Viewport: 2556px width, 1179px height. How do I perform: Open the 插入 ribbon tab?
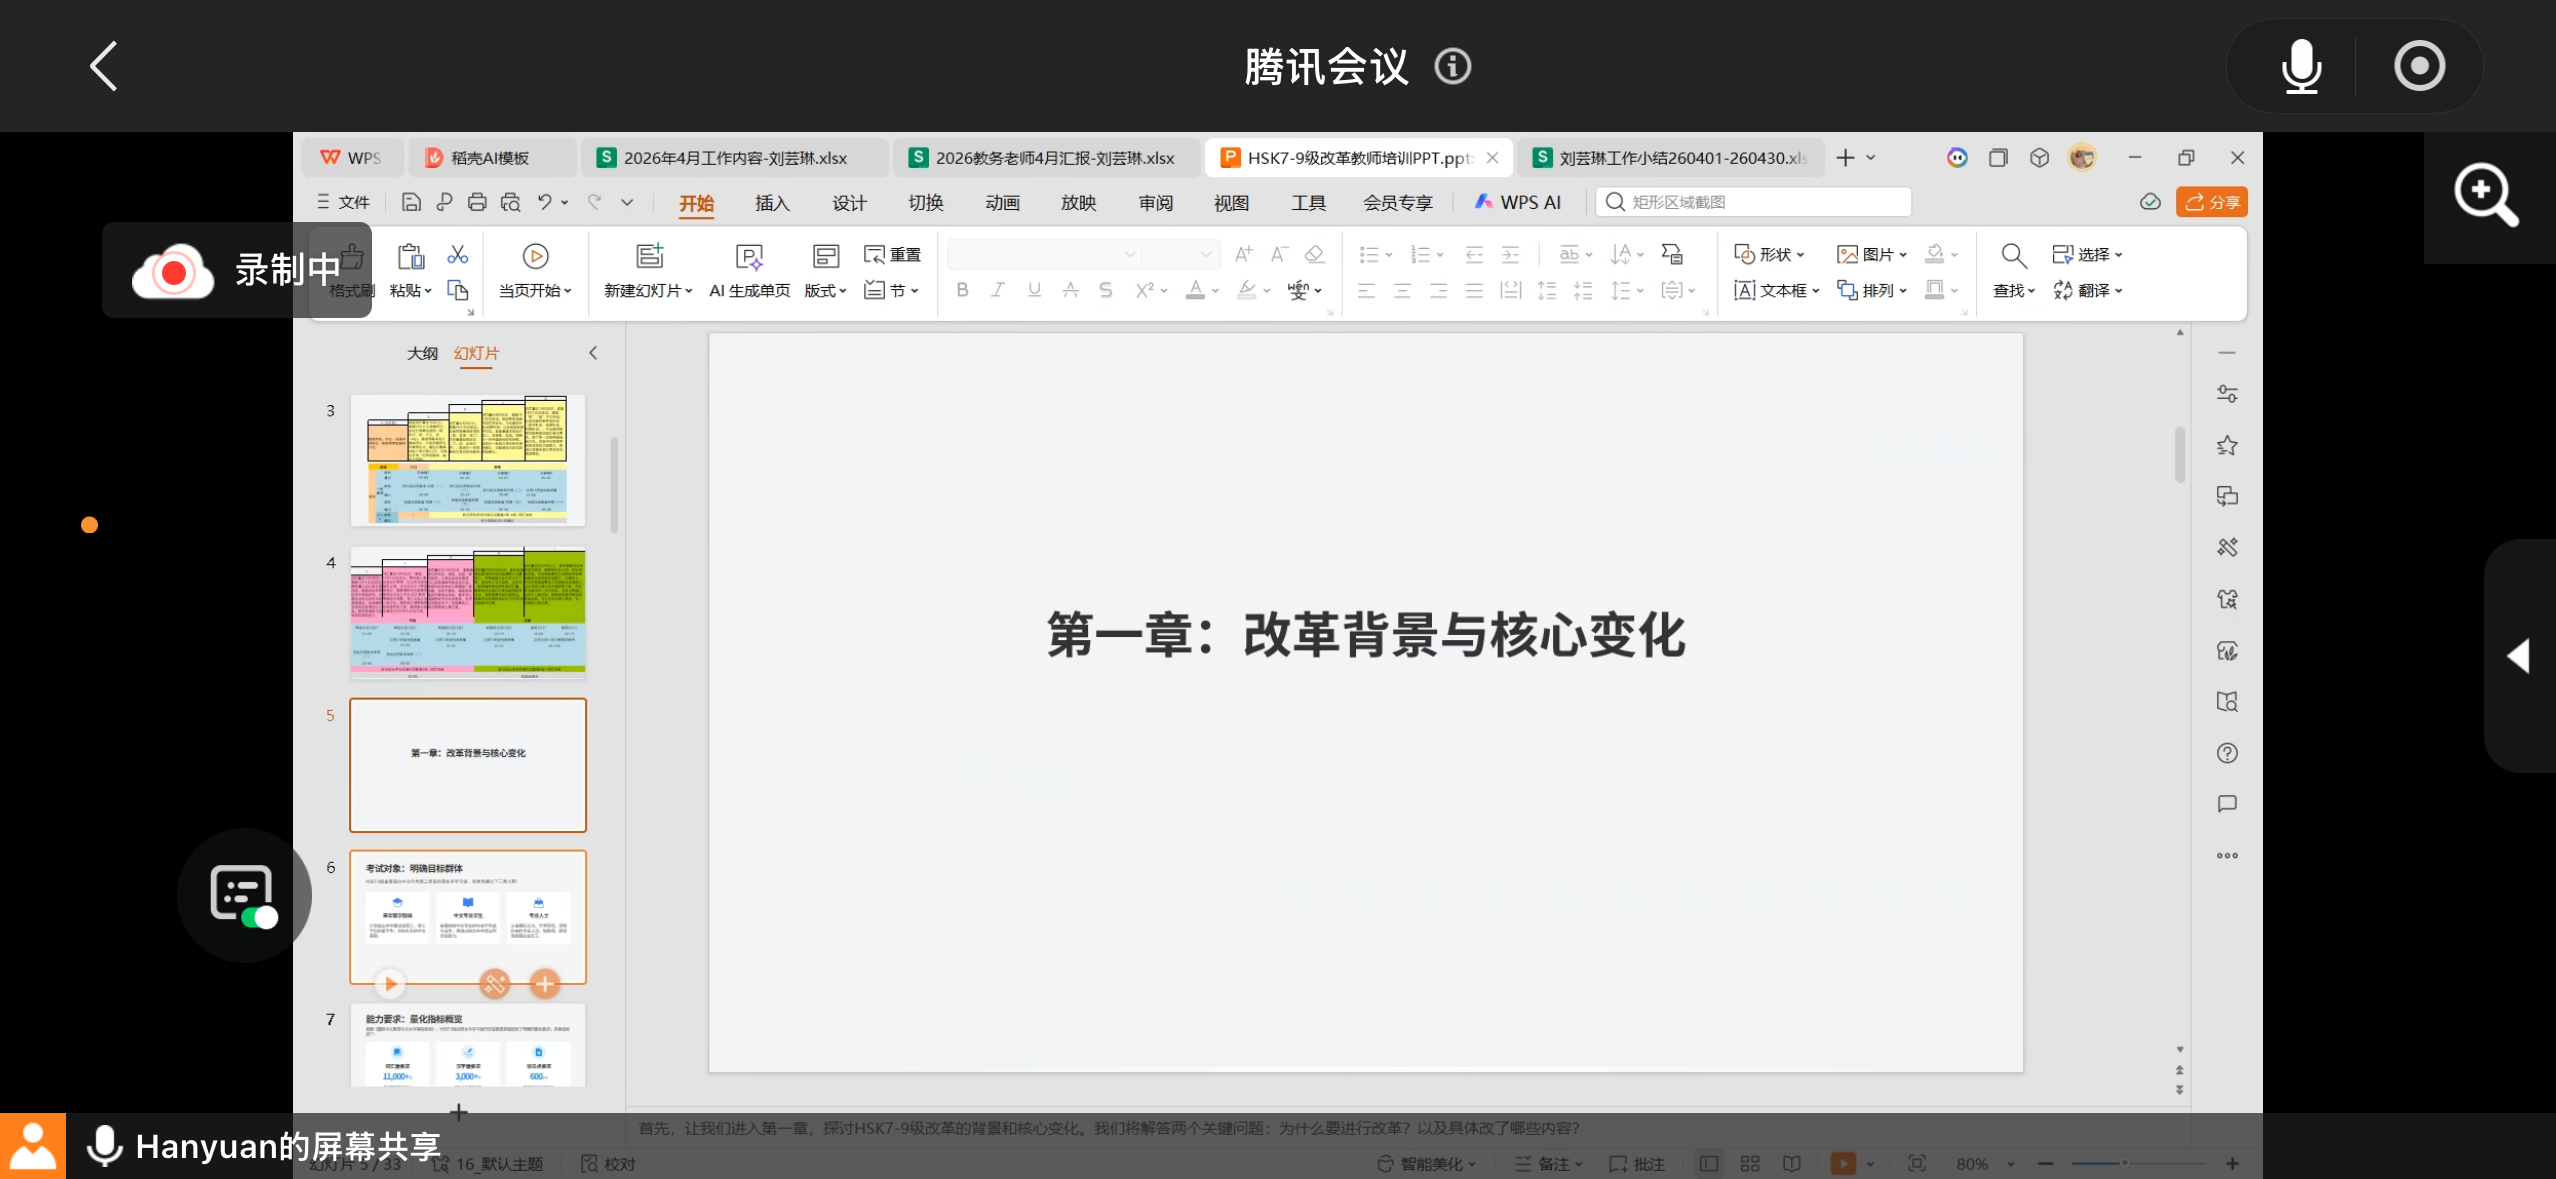click(x=772, y=203)
